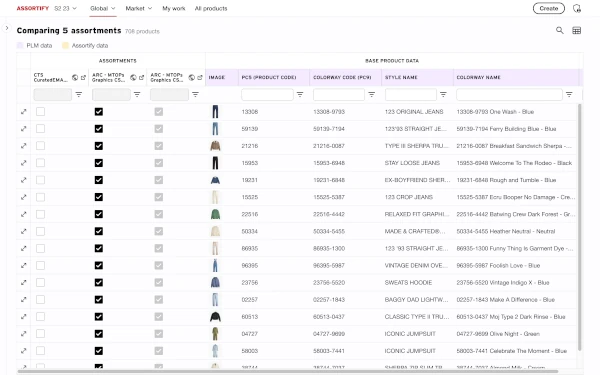Viewport: 600px width, 375px height.
Task: Click the Assortify data legend swatch
Action: (65, 46)
